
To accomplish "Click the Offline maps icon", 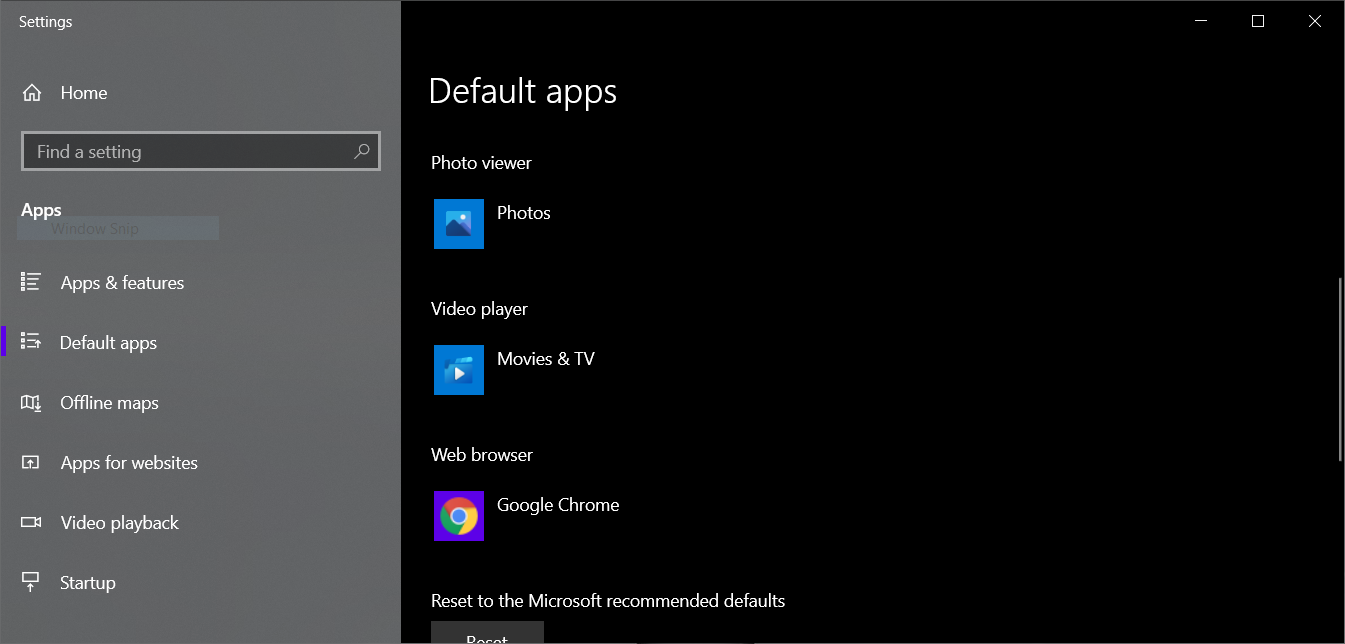I will click(x=31, y=403).
